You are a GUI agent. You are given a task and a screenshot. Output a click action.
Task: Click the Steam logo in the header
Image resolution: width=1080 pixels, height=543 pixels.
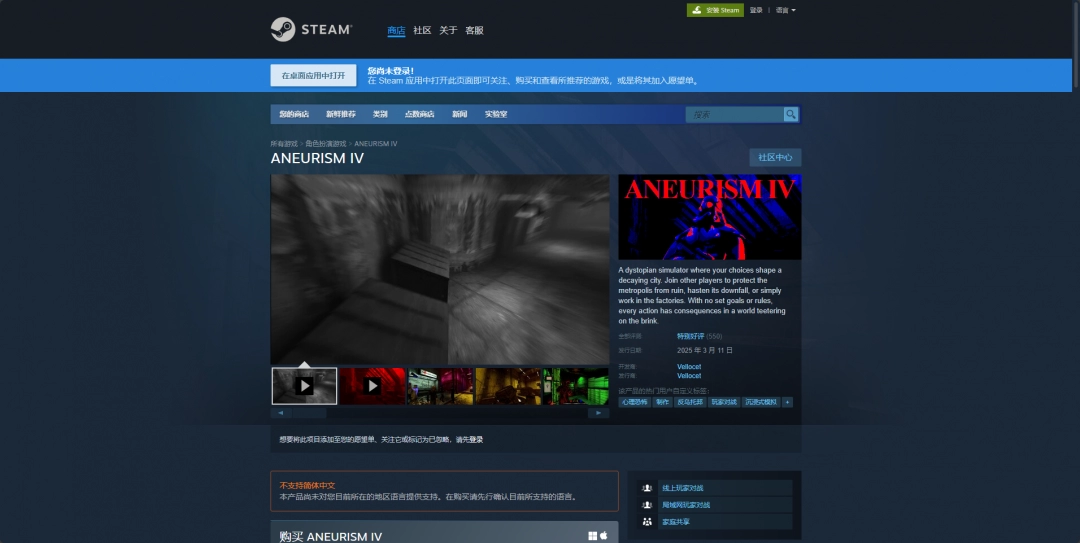pos(311,30)
